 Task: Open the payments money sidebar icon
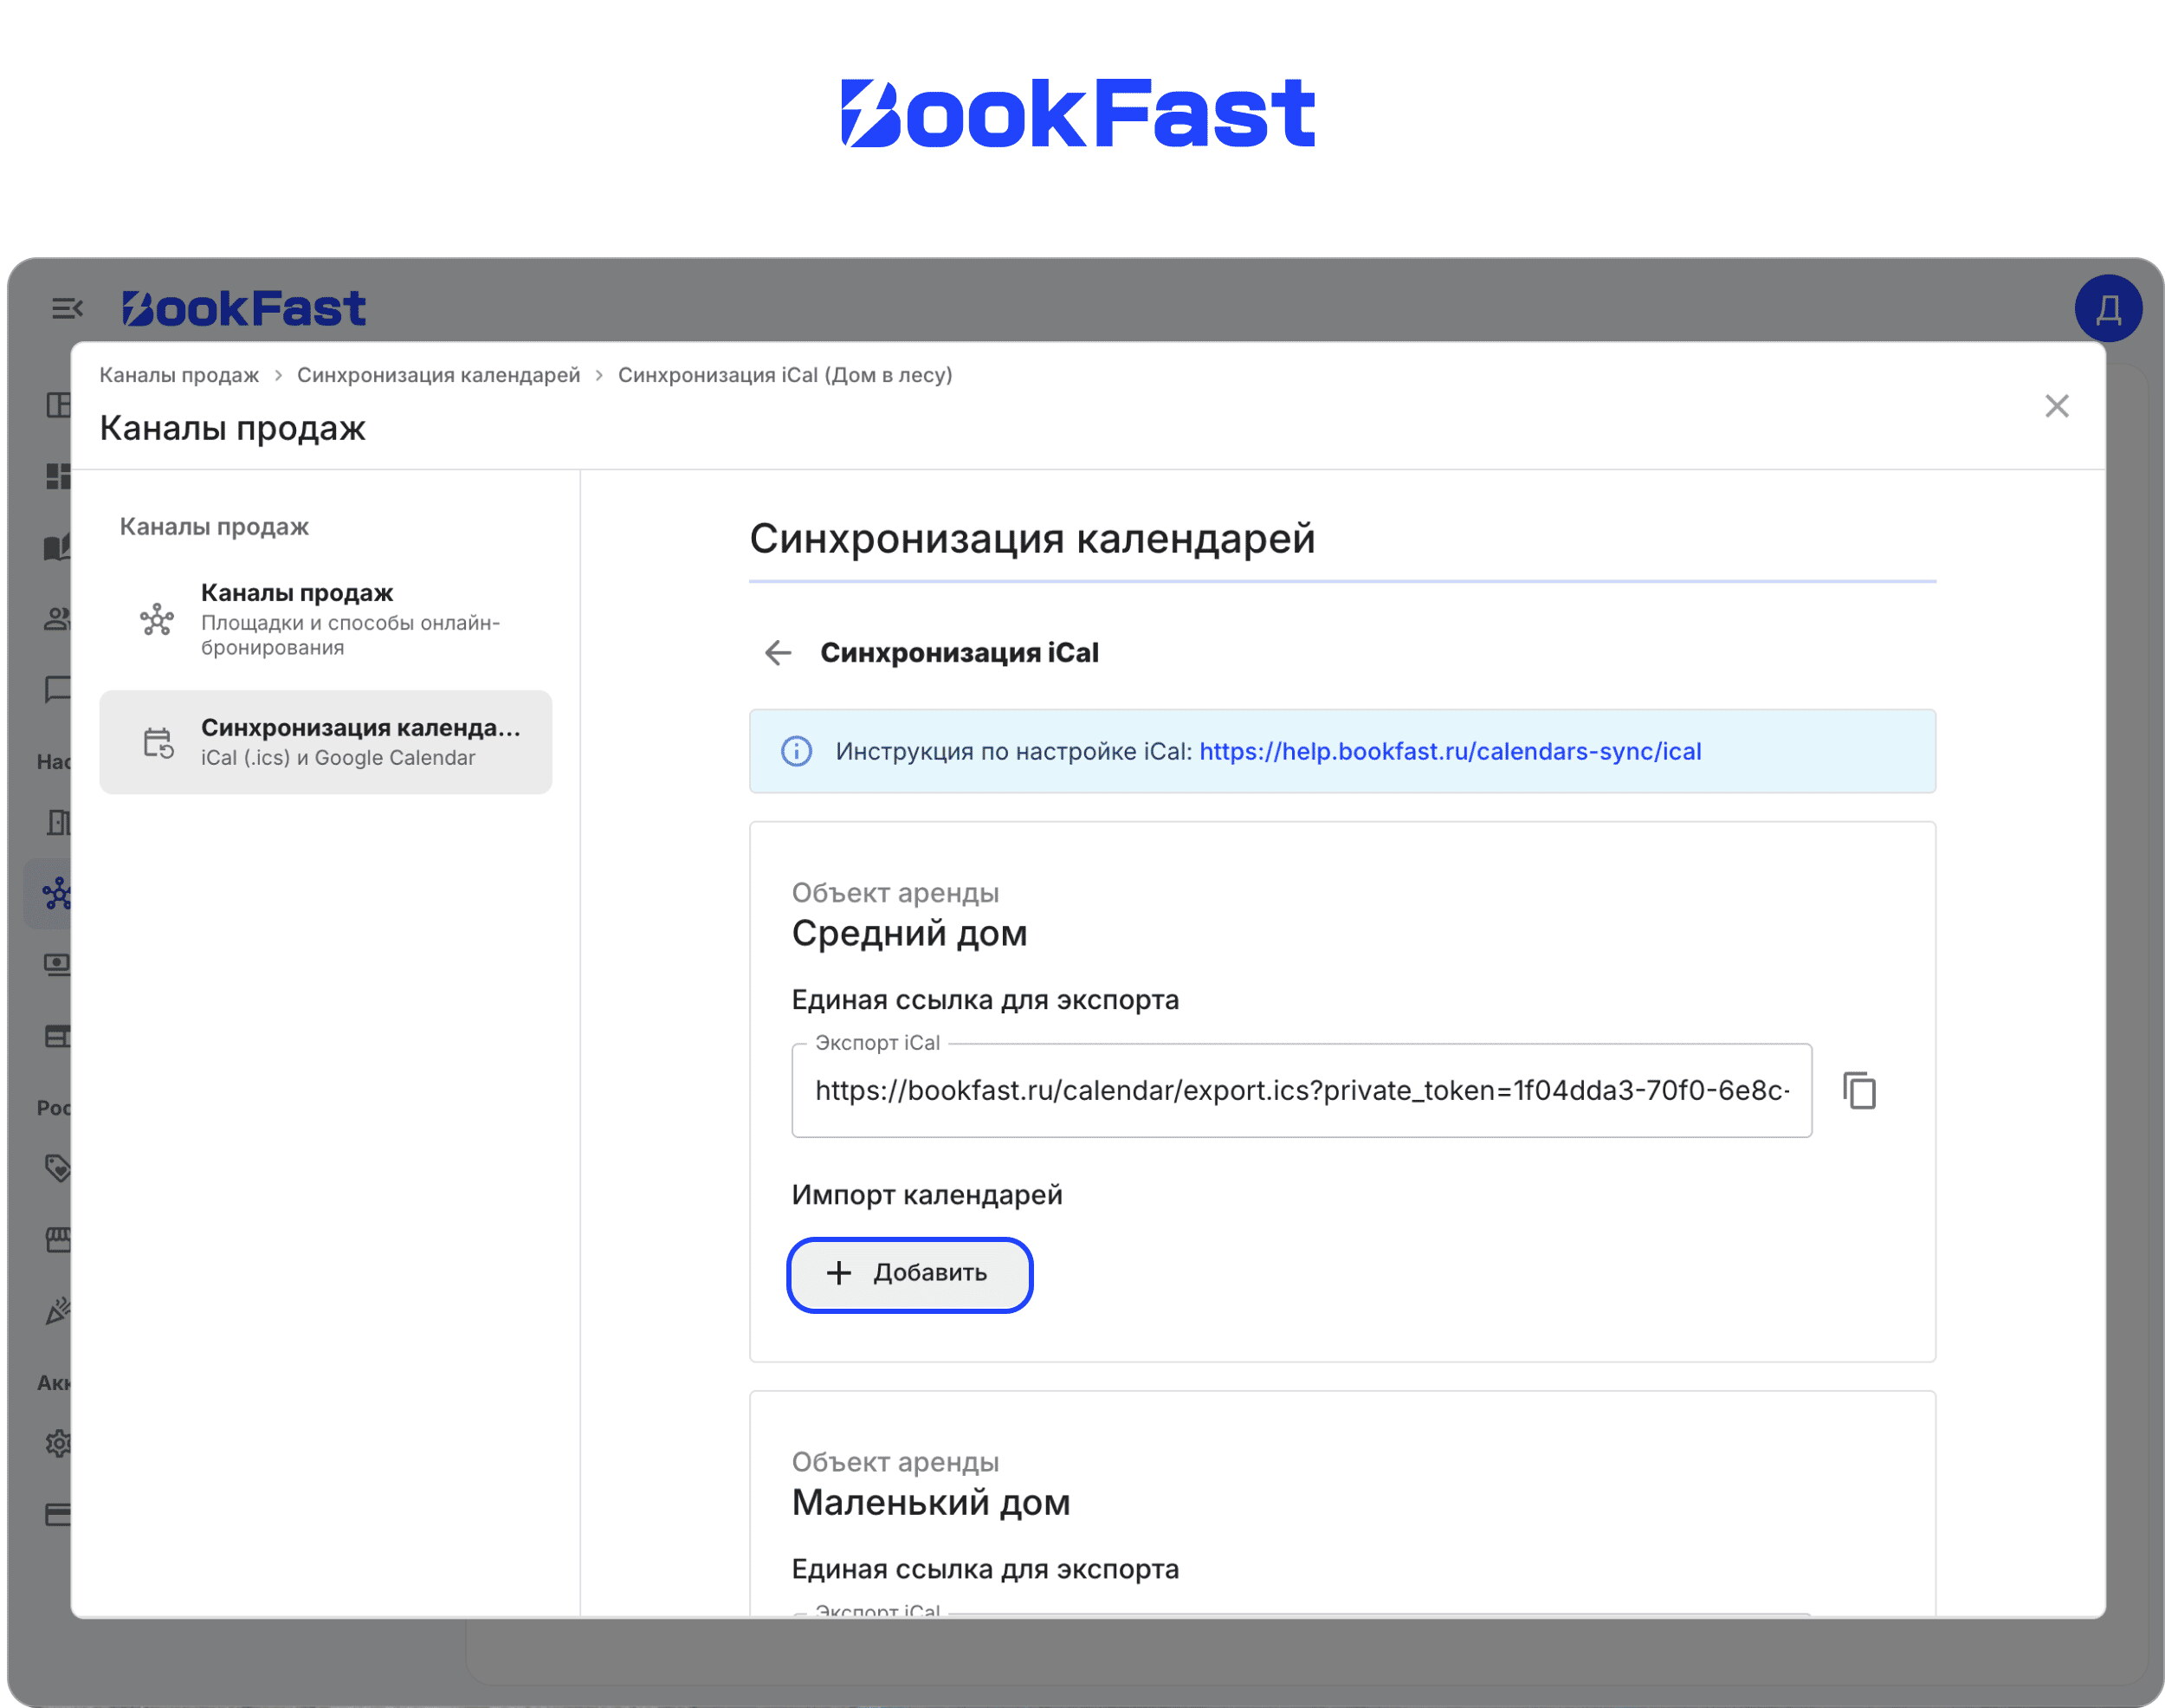58,964
